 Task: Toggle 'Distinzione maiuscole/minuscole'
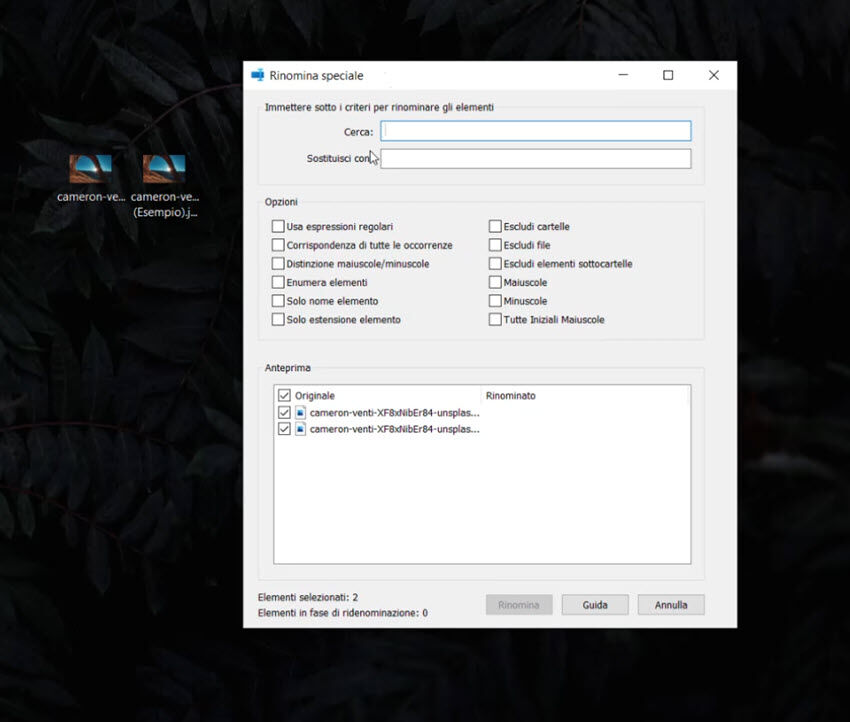(278, 263)
